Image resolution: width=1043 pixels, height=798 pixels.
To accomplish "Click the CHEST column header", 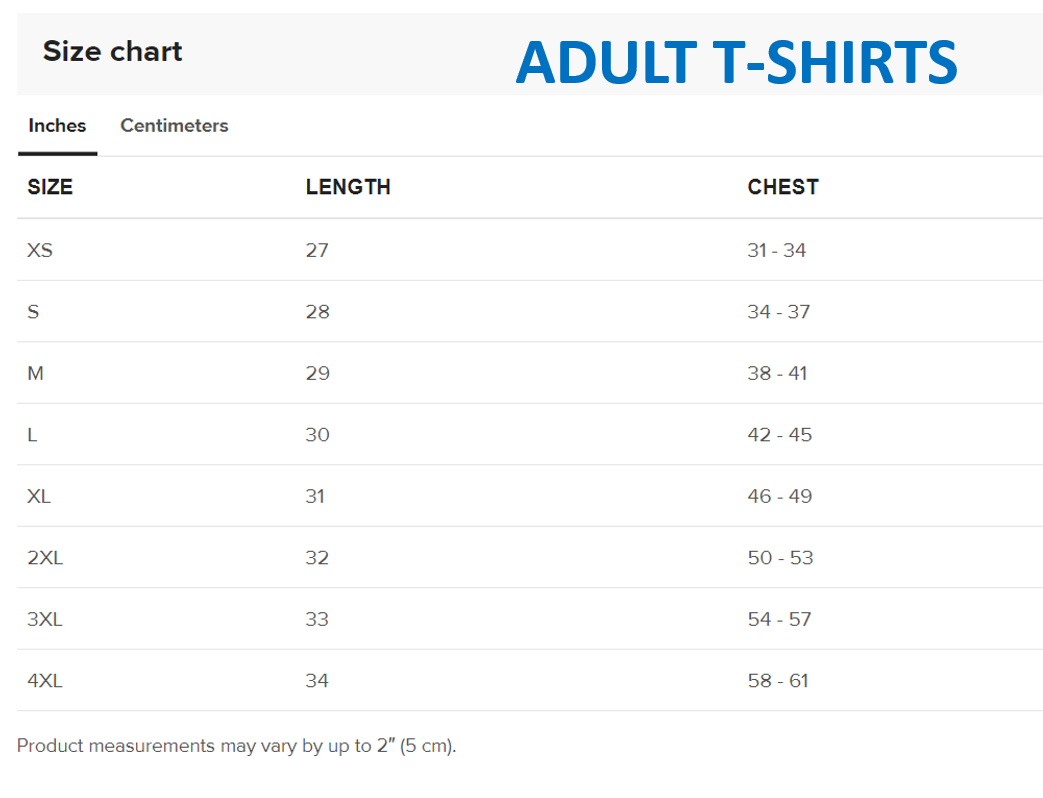I will [783, 187].
